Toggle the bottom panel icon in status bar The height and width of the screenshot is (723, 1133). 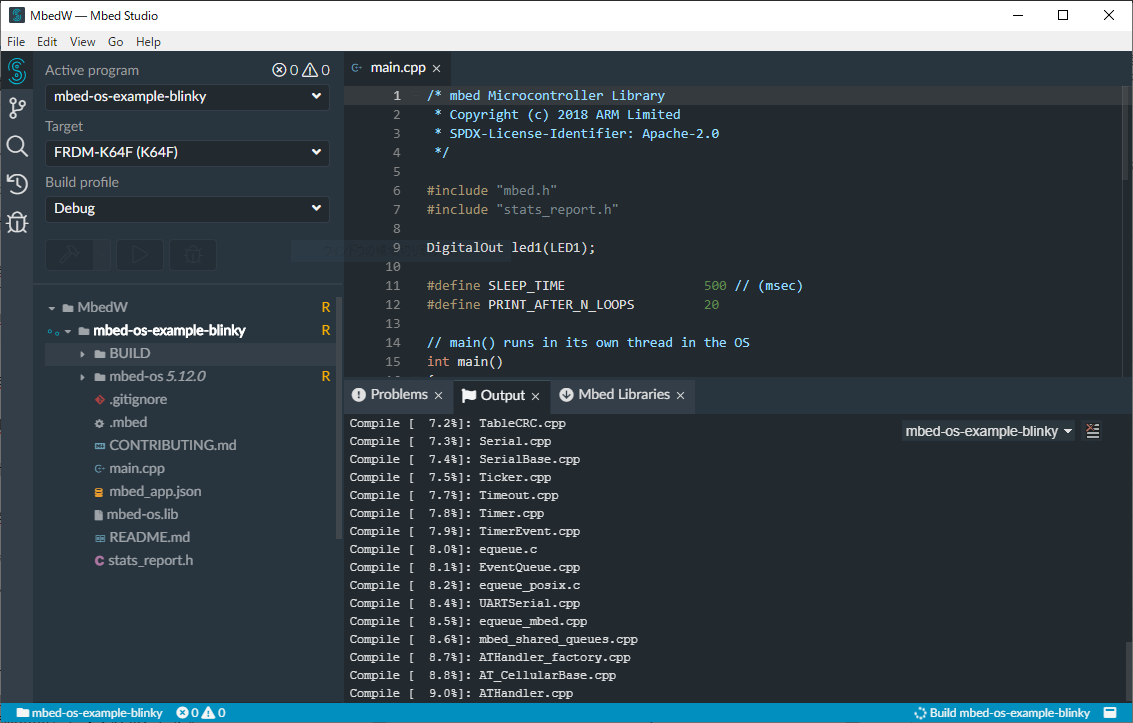[1110, 713]
